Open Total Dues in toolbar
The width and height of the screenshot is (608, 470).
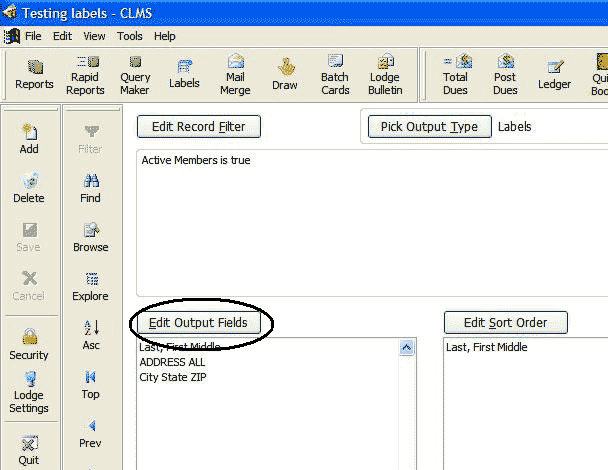[x=456, y=75]
